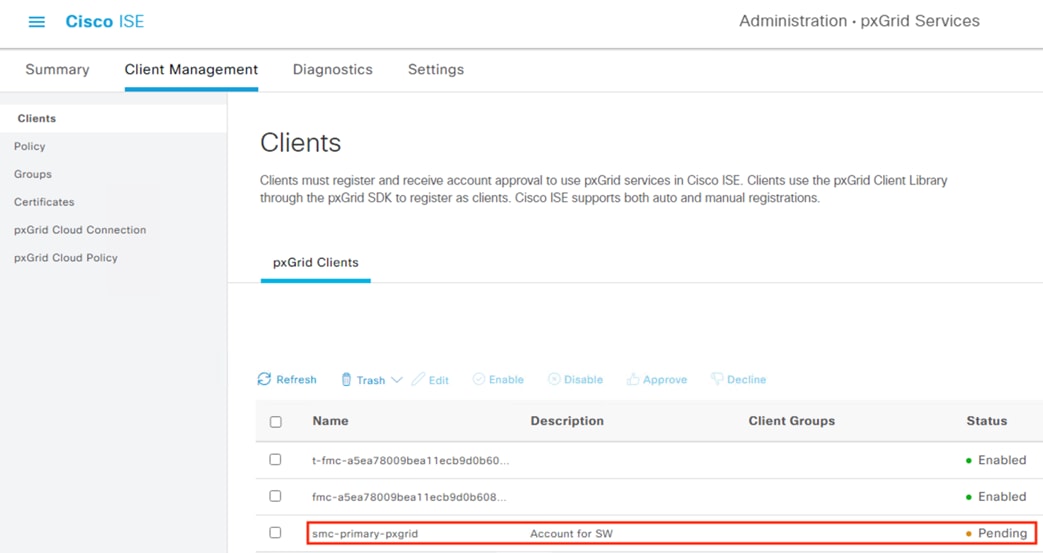The height and width of the screenshot is (553, 1043).
Task: Click the smc-primary-pxgrid client name
Action: pos(365,534)
